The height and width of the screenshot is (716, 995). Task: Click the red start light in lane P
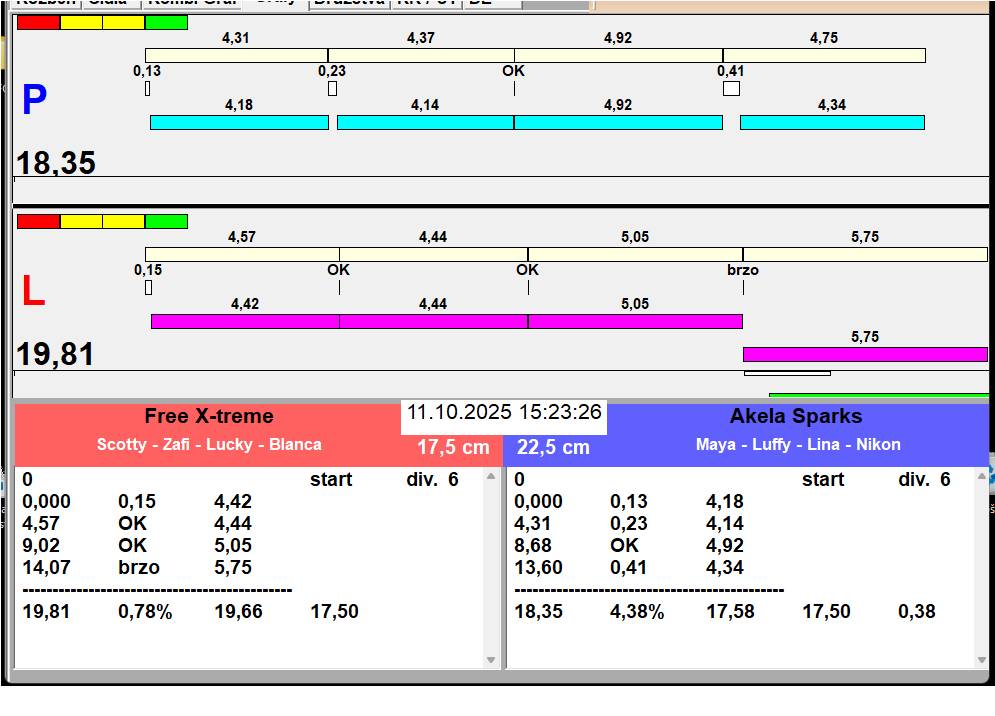[x=38, y=22]
